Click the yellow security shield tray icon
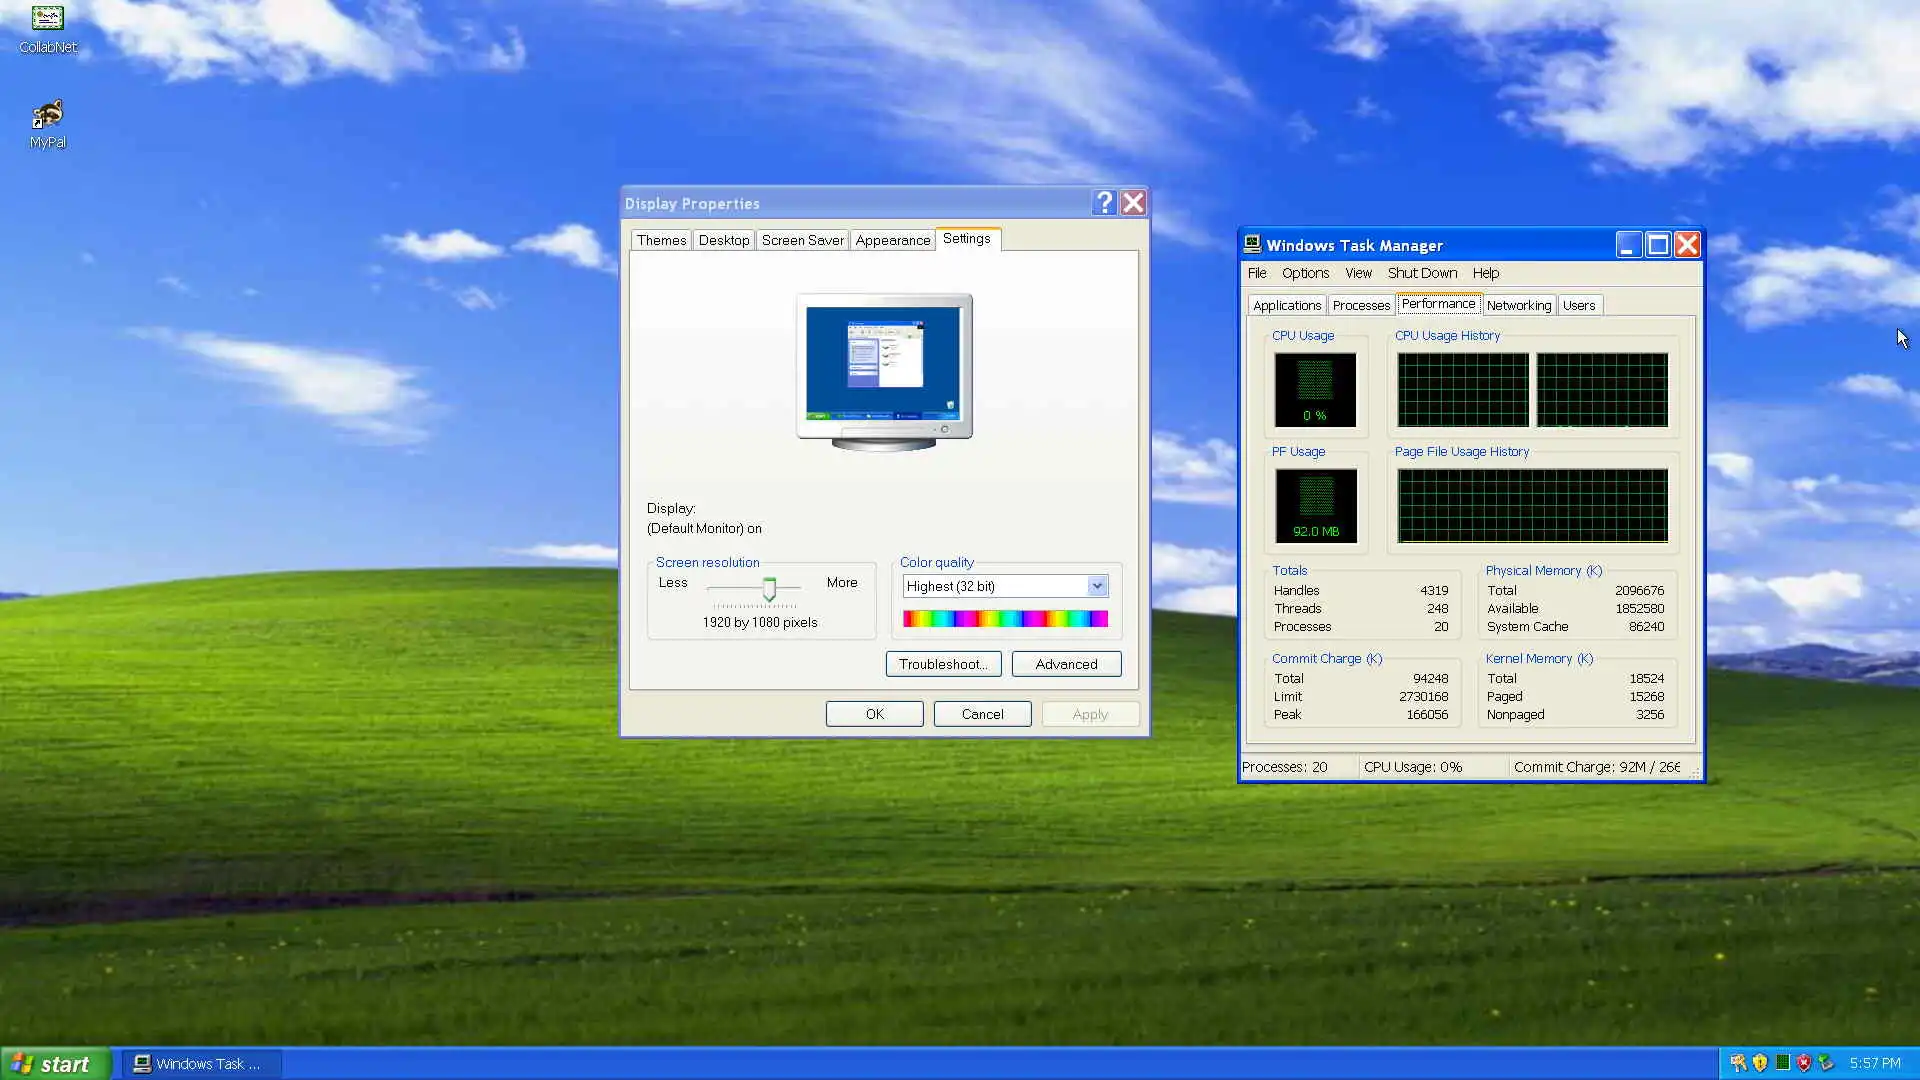The width and height of the screenshot is (1920, 1080). [x=1760, y=1063]
